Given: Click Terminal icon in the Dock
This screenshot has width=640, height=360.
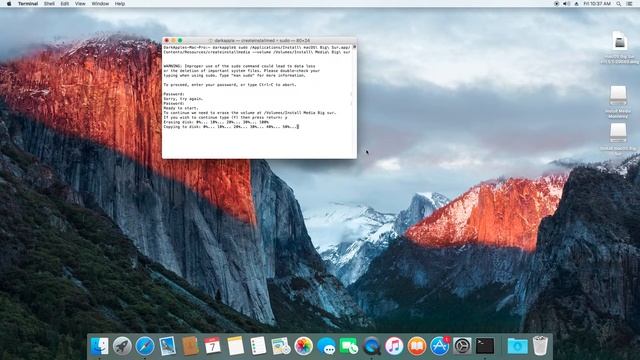Looking at the screenshot, I should 485,346.
